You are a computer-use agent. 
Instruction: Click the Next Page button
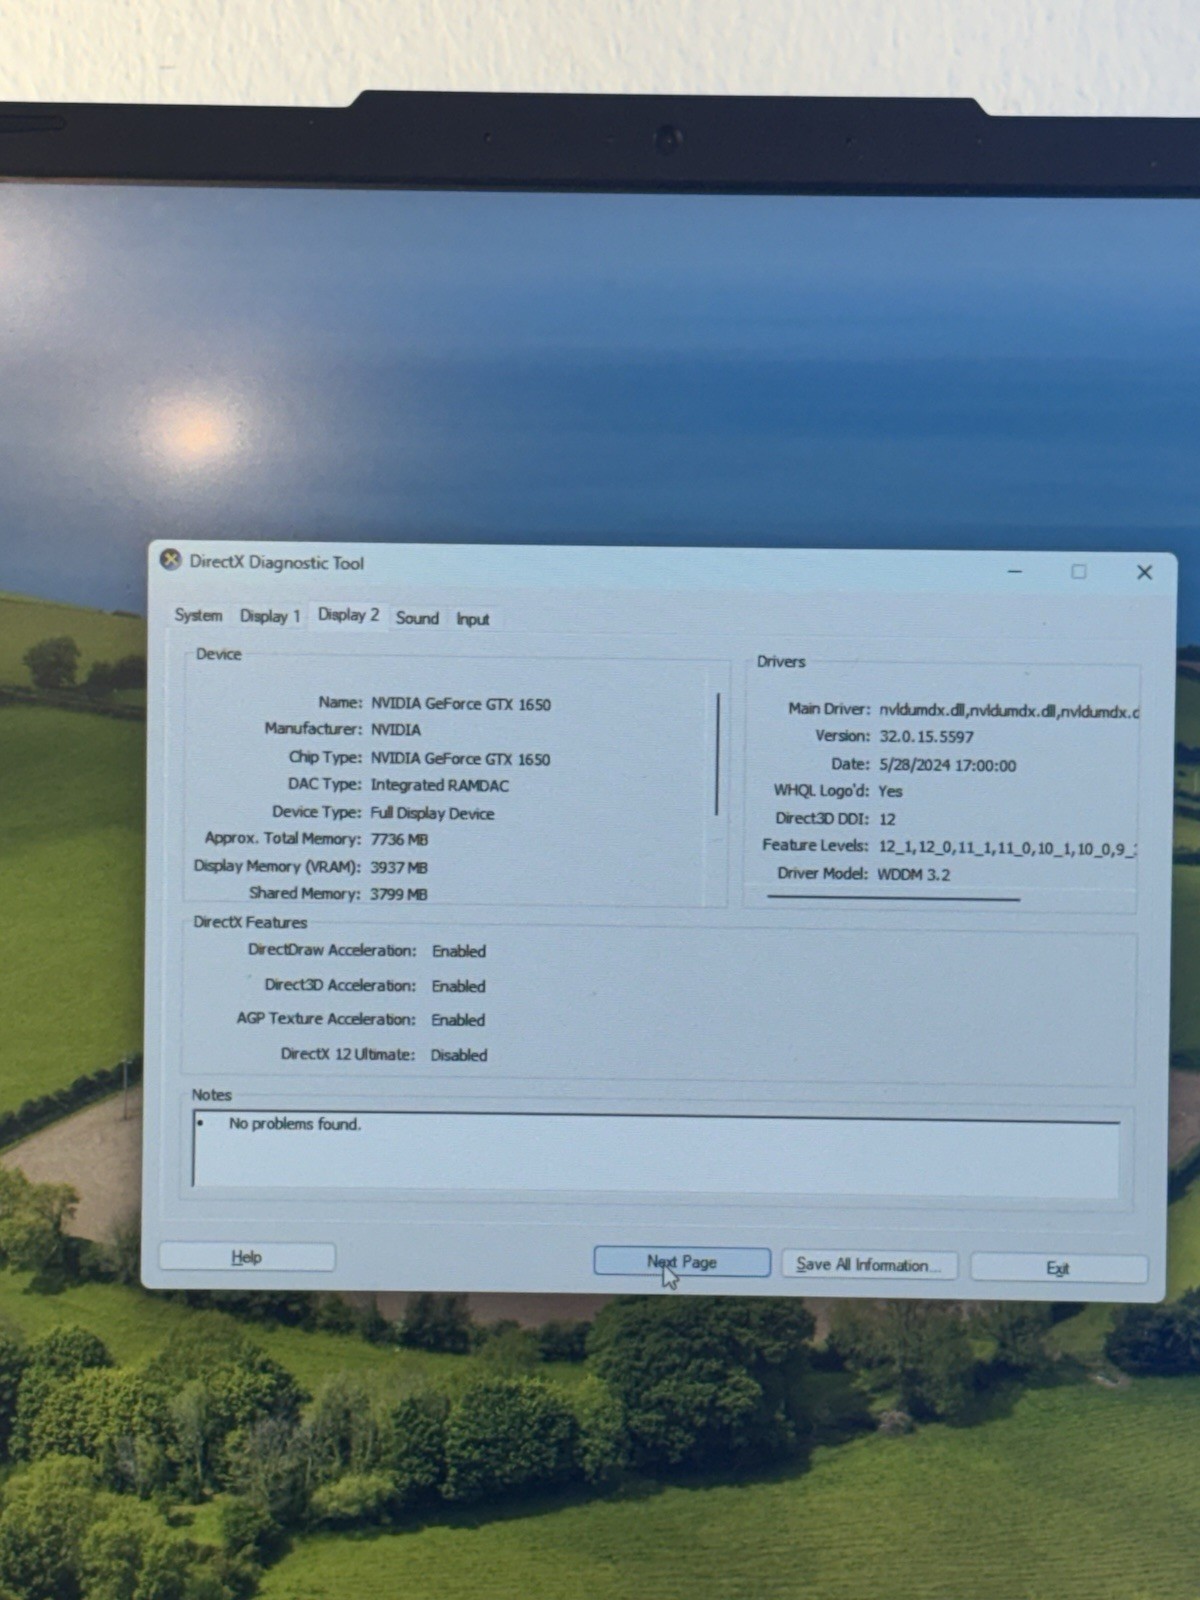[x=682, y=1262]
